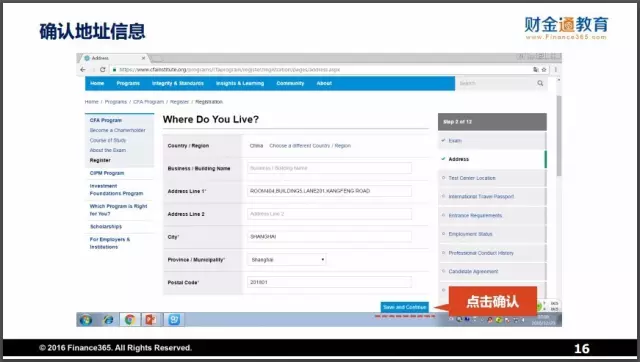Open Become a Charterholder sidebar link
Viewport: 640px width, 362px height.
point(118,130)
